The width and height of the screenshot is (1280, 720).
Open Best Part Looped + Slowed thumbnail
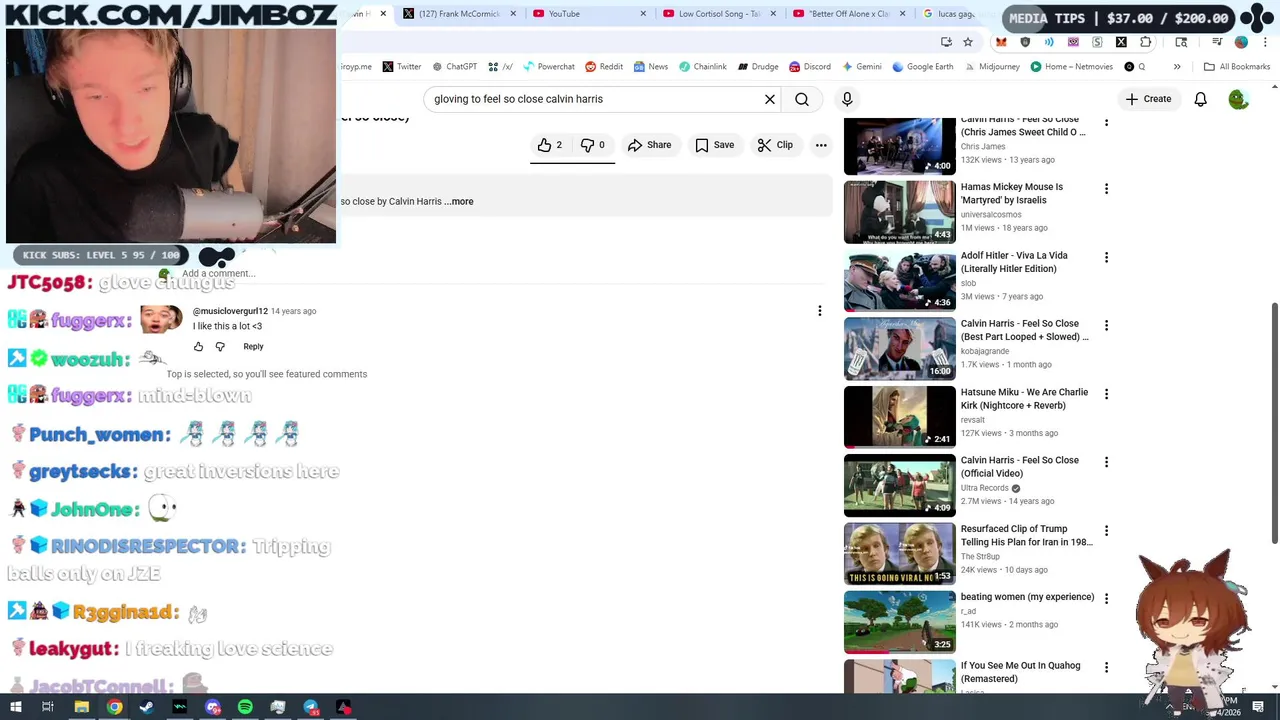[900, 349]
